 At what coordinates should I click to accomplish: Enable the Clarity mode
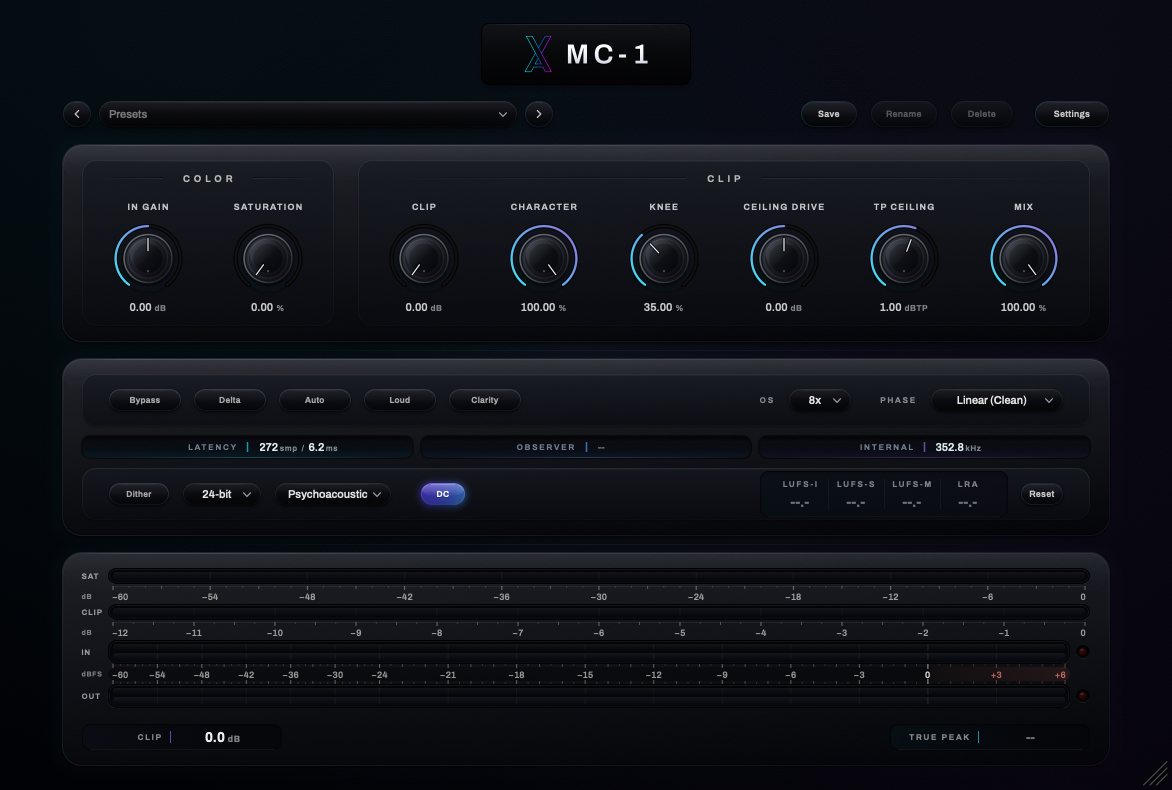(x=484, y=401)
